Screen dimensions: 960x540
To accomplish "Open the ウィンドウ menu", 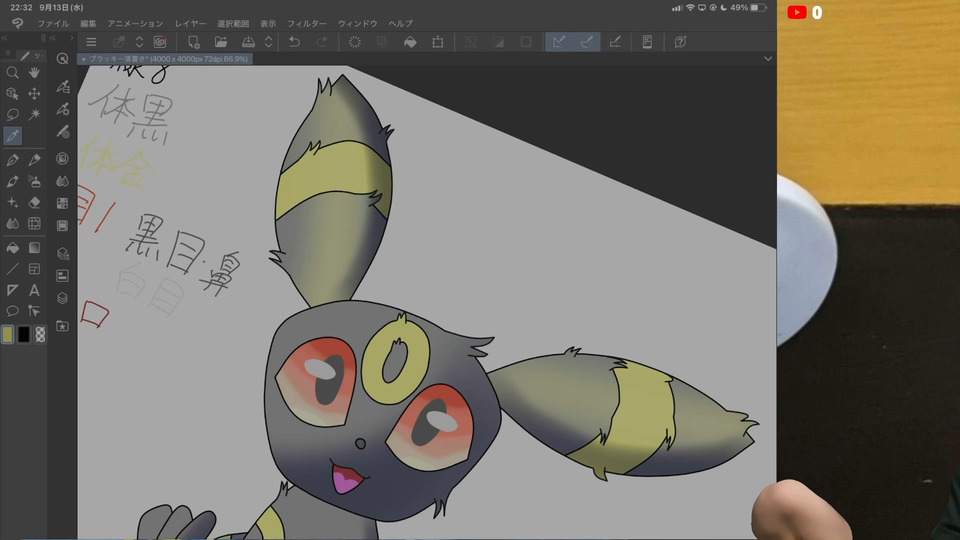I will tap(358, 24).
